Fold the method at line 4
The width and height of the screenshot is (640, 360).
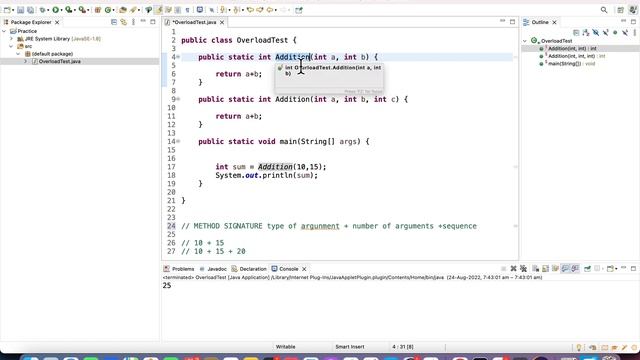pyautogui.click(x=178, y=57)
